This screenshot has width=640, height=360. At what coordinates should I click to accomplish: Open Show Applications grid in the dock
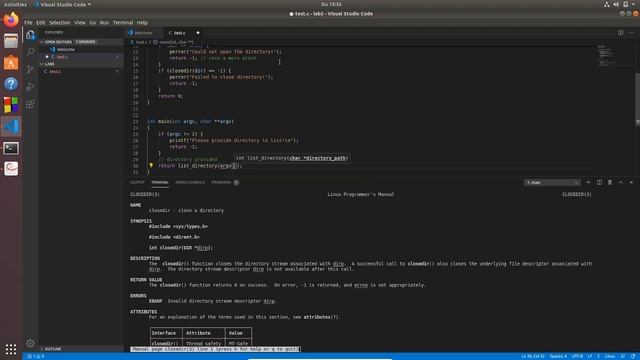tap(11, 349)
